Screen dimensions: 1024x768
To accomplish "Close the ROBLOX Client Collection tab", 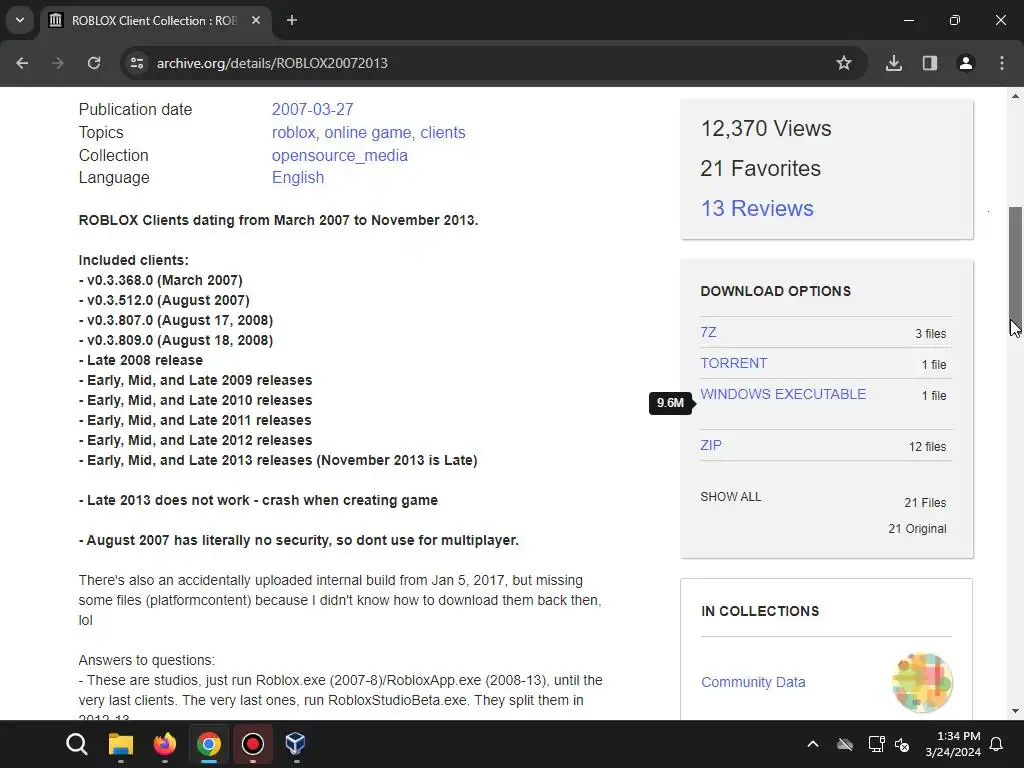I will click(256, 20).
